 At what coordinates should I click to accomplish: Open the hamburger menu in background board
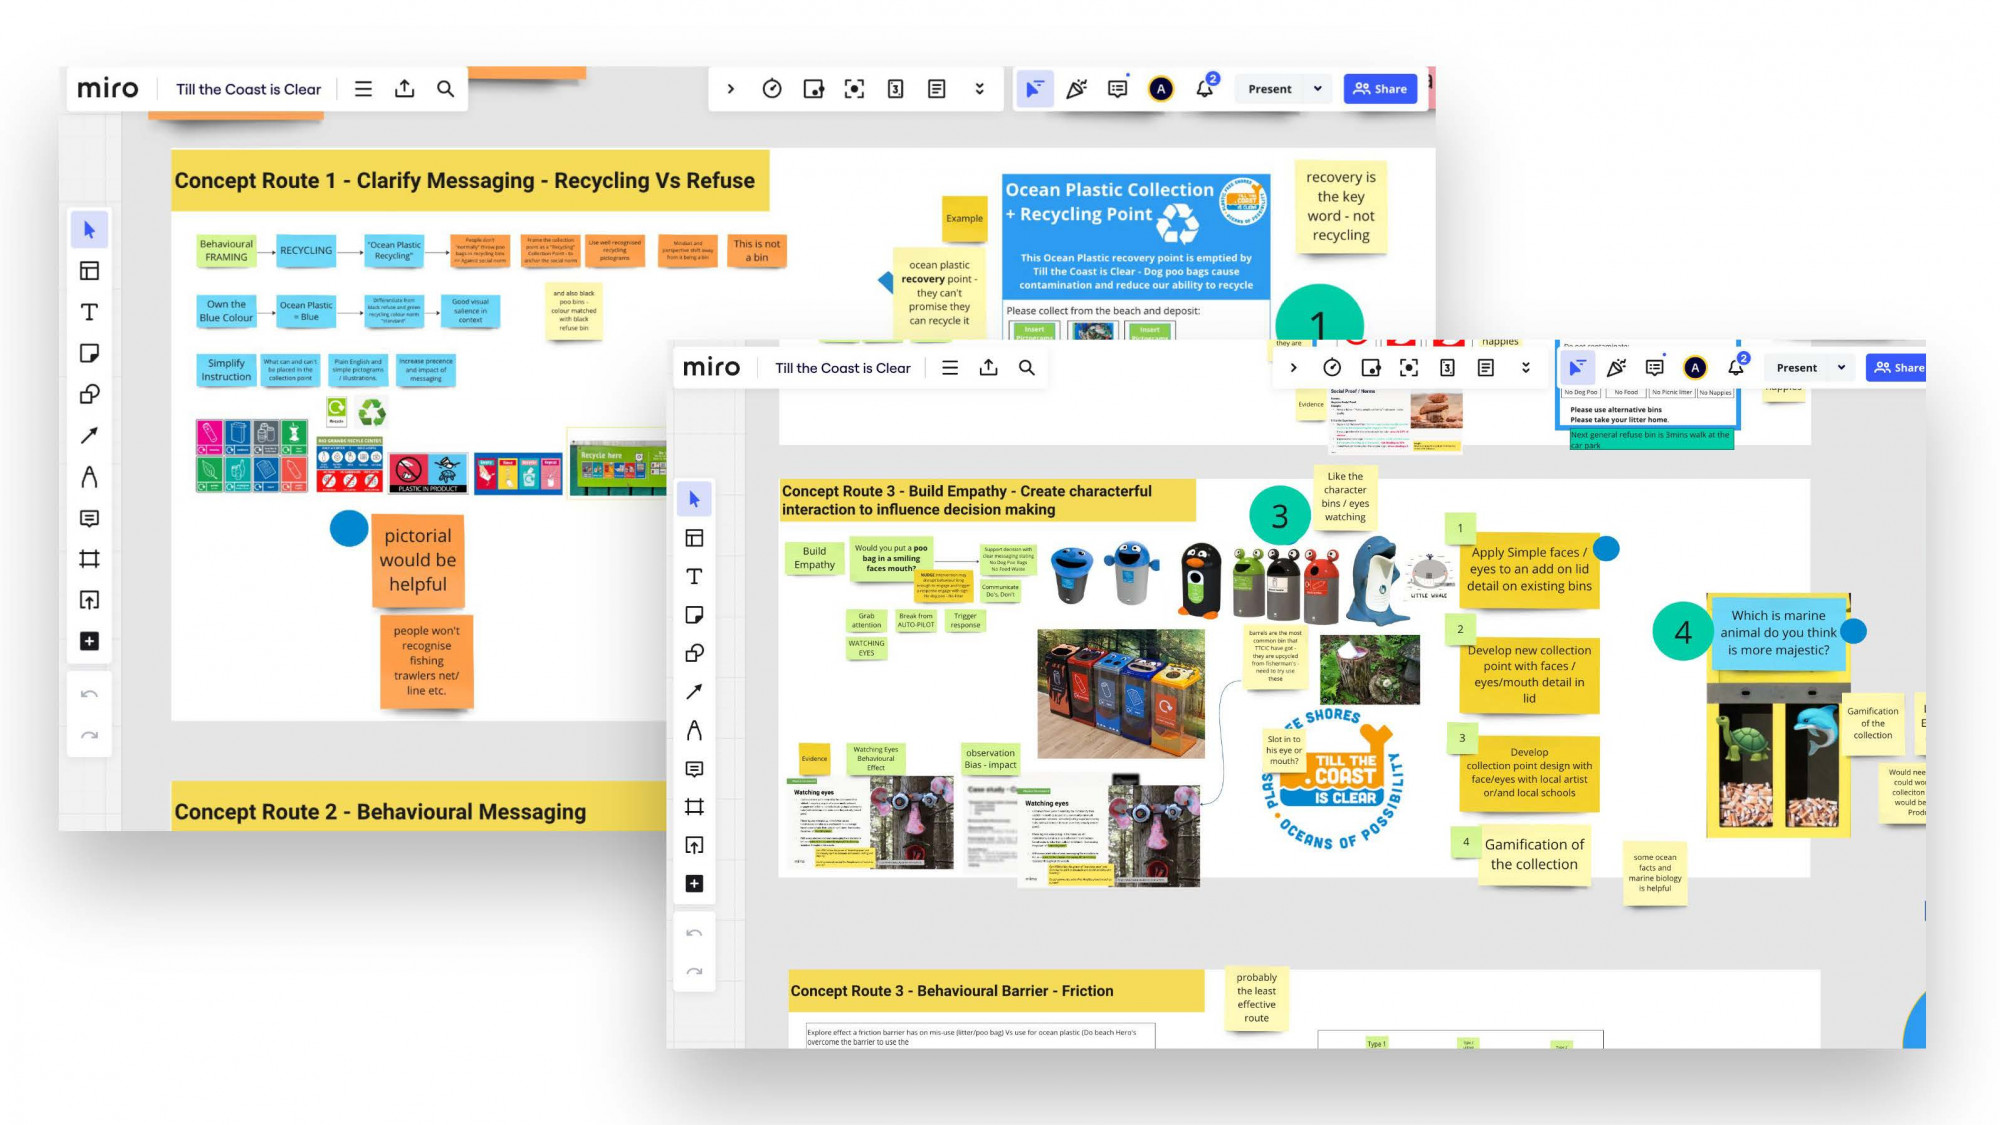click(x=363, y=88)
